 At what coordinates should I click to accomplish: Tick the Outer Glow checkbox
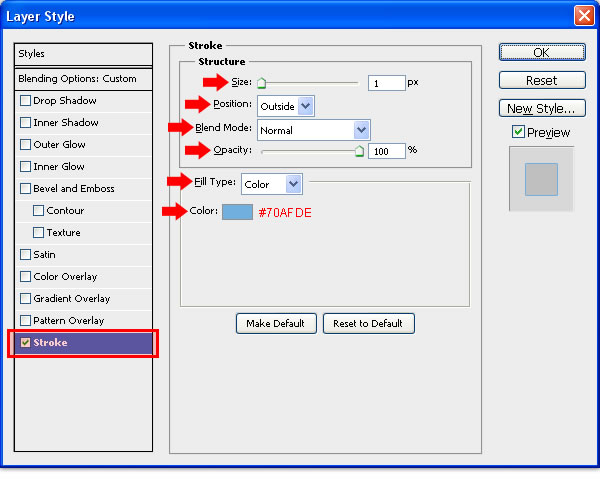[25, 145]
